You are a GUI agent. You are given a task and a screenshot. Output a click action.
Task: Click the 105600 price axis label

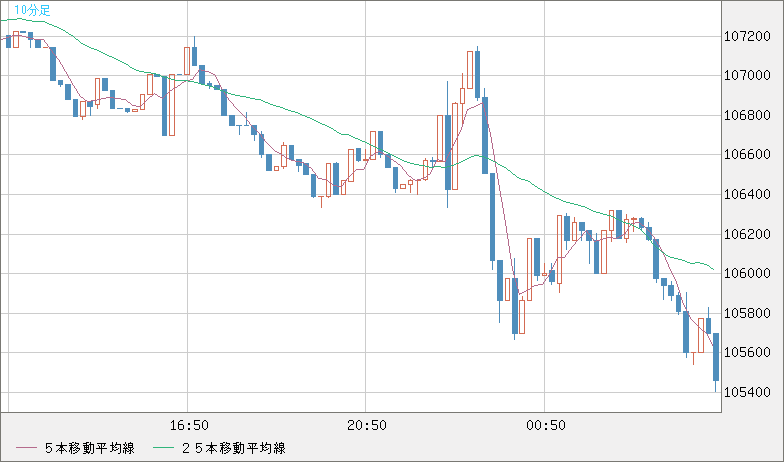pos(748,352)
